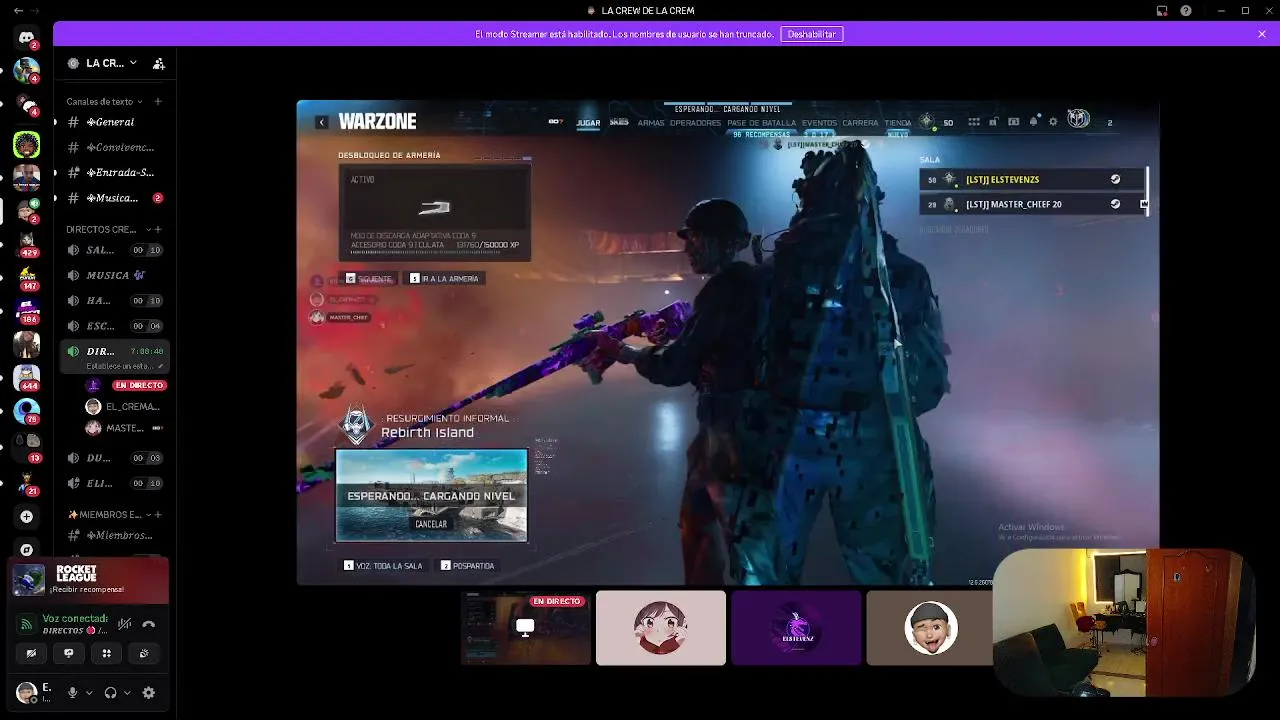Click ARMAS tab in Warzone stream
Screen dimensions: 1280x720
click(651, 123)
